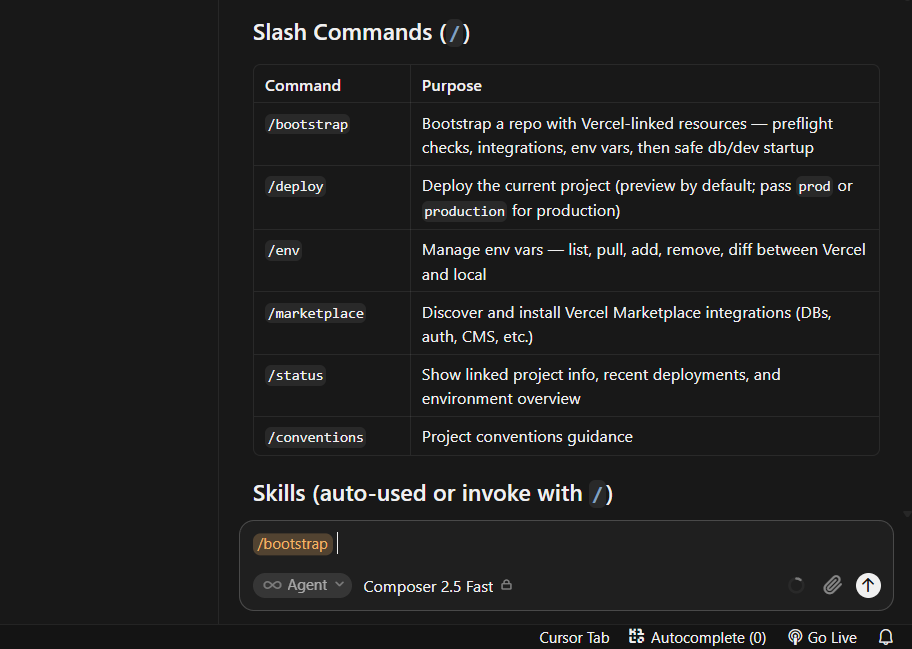Click the send arrow button

pos(868,585)
